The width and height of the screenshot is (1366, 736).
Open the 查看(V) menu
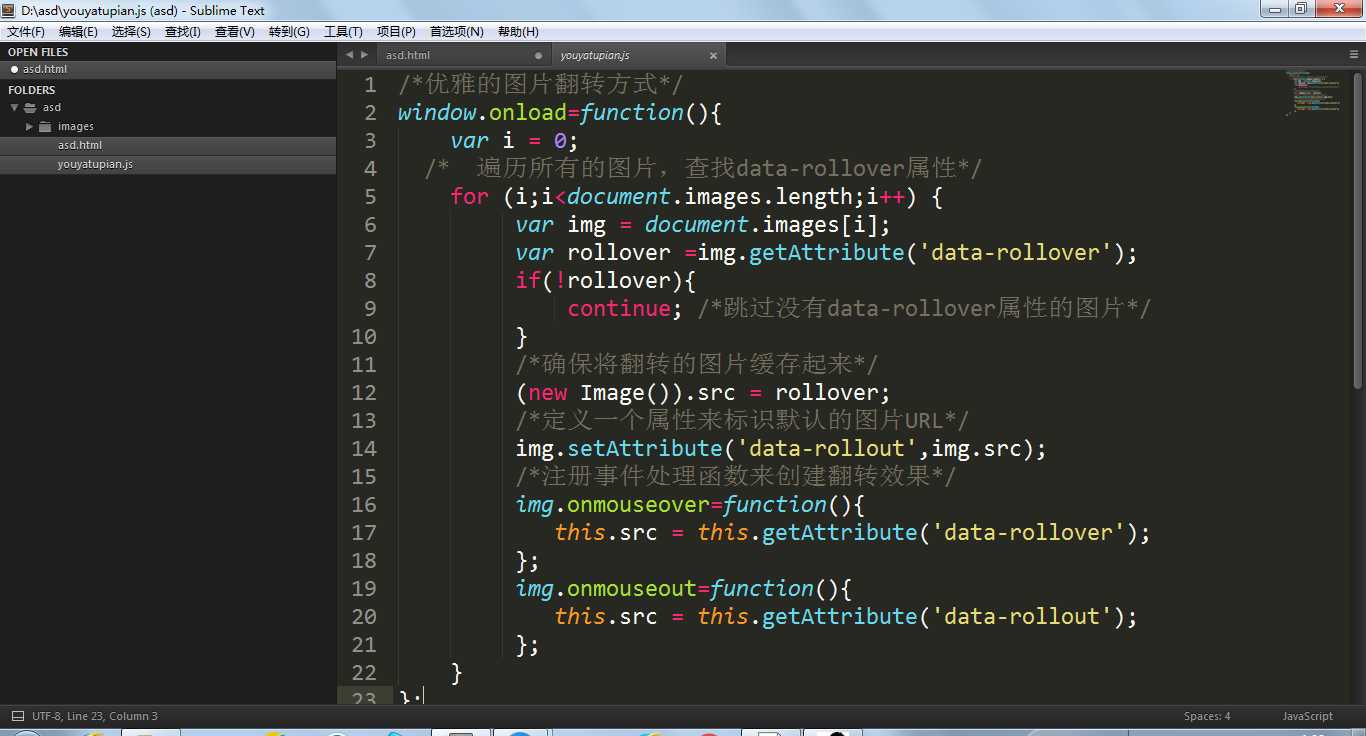coord(235,32)
